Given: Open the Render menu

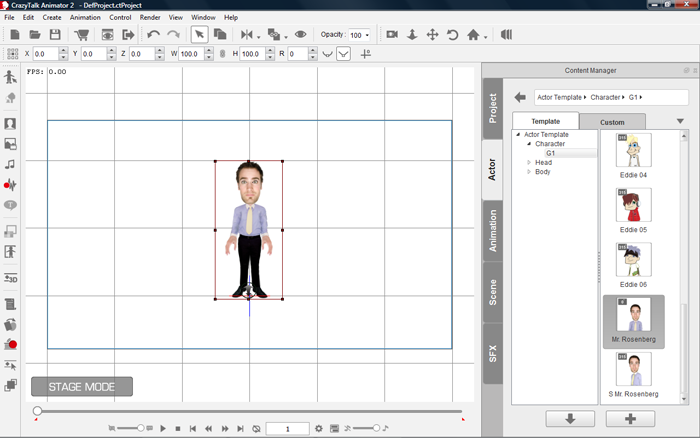Looking at the screenshot, I should [x=150, y=17].
